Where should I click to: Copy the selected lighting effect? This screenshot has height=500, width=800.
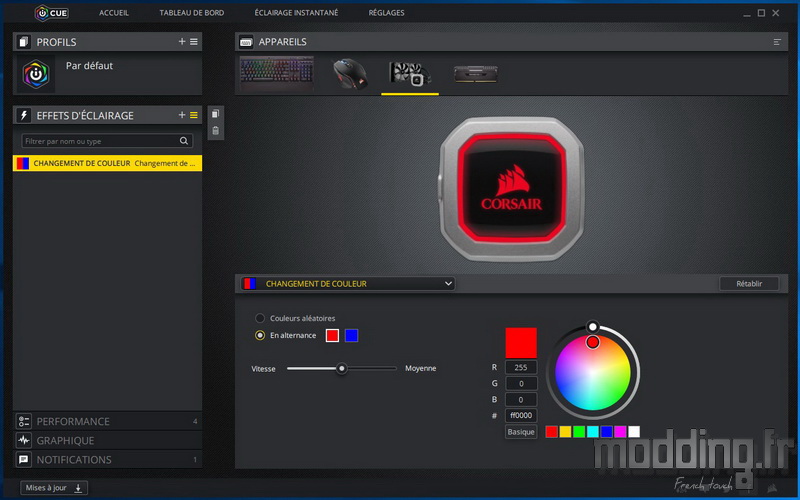point(215,114)
